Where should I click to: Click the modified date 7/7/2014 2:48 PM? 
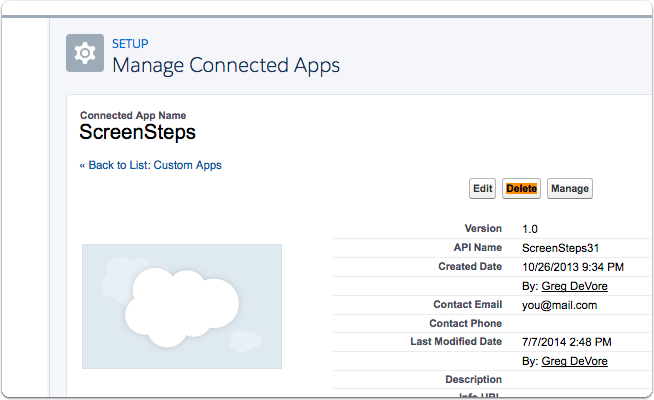click(x=566, y=342)
